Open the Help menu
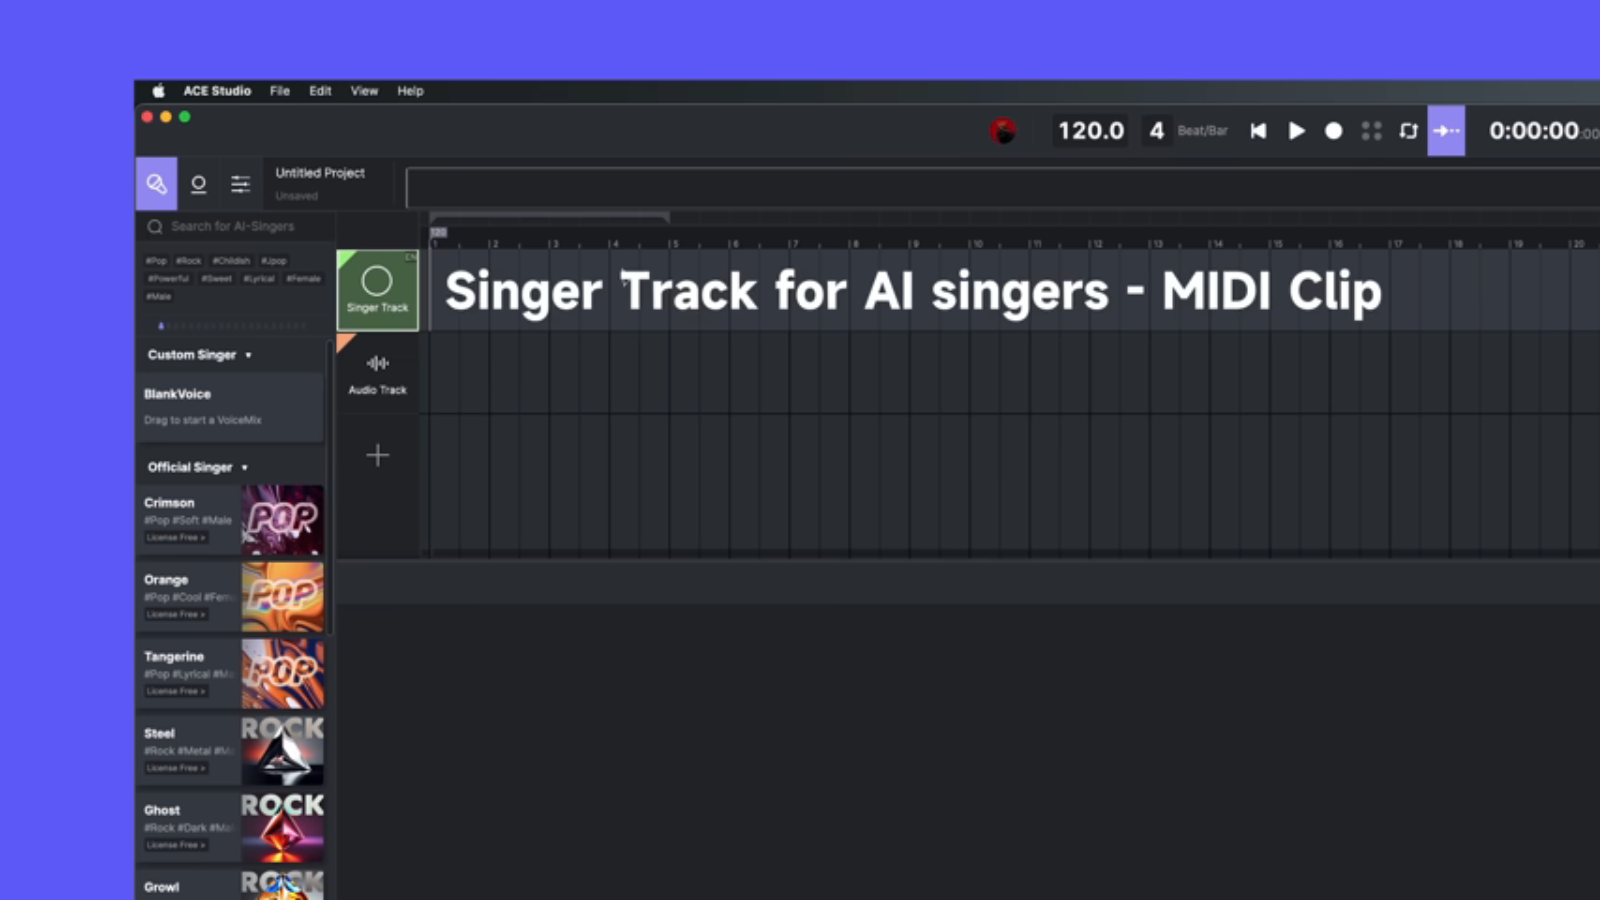The image size is (1600, 900). [410, 91]
